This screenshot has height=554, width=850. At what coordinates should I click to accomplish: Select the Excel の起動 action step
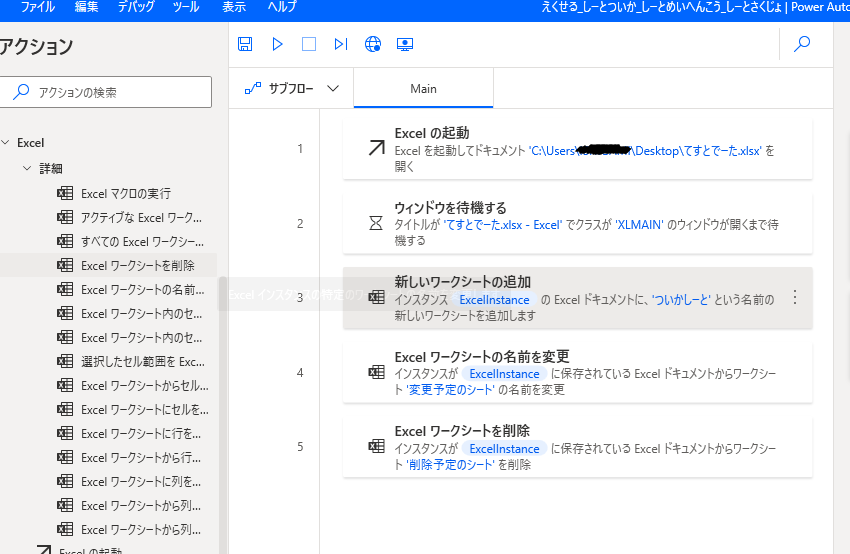(577, 150)
